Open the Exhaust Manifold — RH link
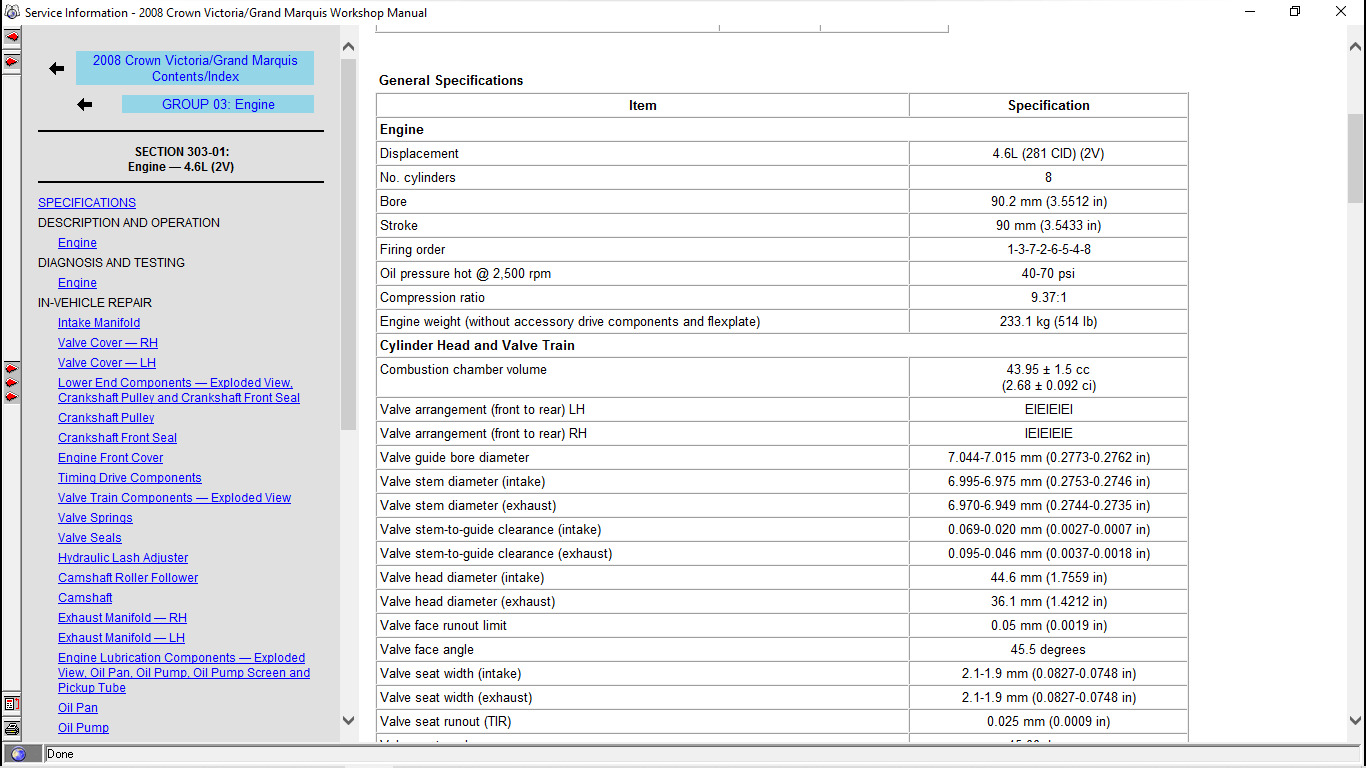Viewport: 1366px width, 768px height. click(x=122, y=618)
